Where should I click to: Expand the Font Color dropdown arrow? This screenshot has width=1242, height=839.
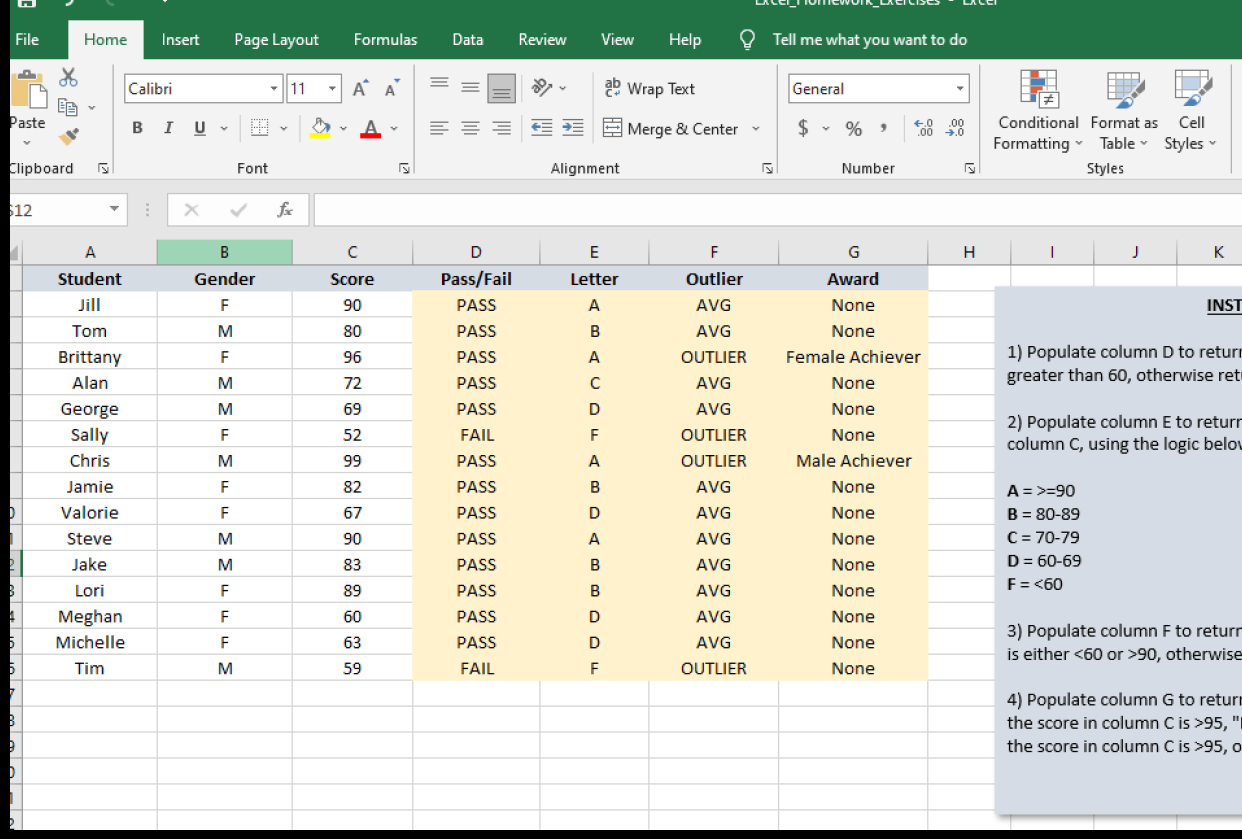point(394,129)
